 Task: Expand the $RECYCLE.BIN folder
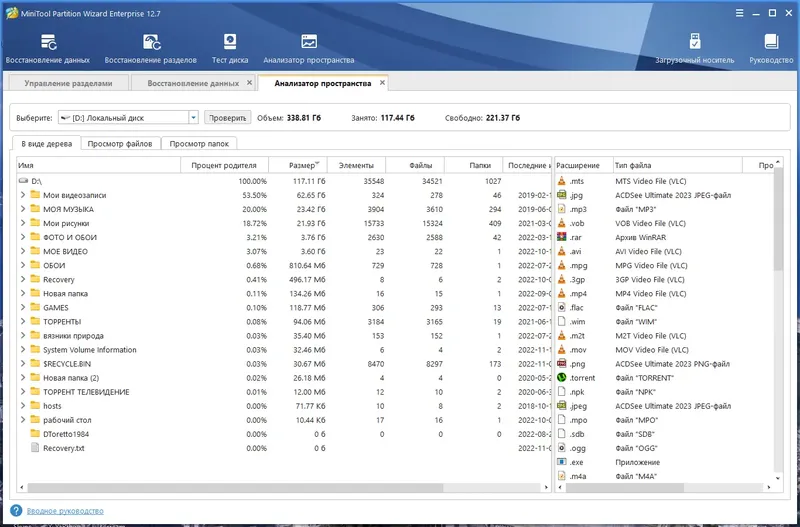pos(23,363)
